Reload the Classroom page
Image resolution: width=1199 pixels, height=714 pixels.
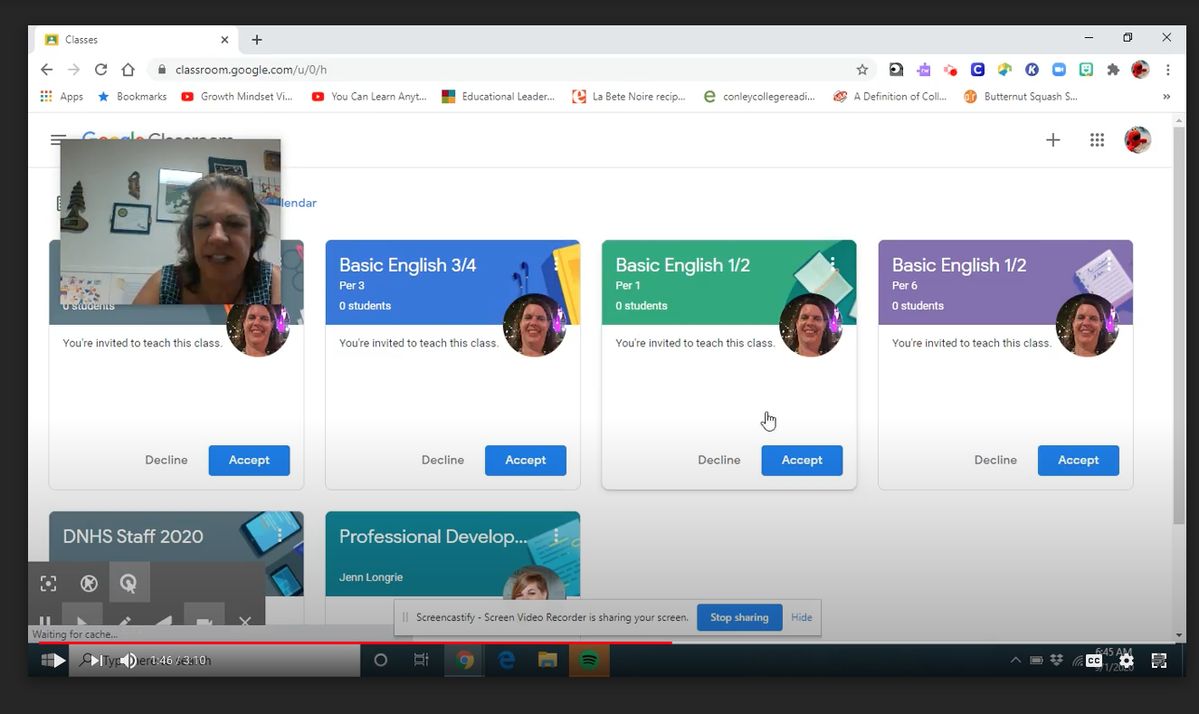coord(101,70)
